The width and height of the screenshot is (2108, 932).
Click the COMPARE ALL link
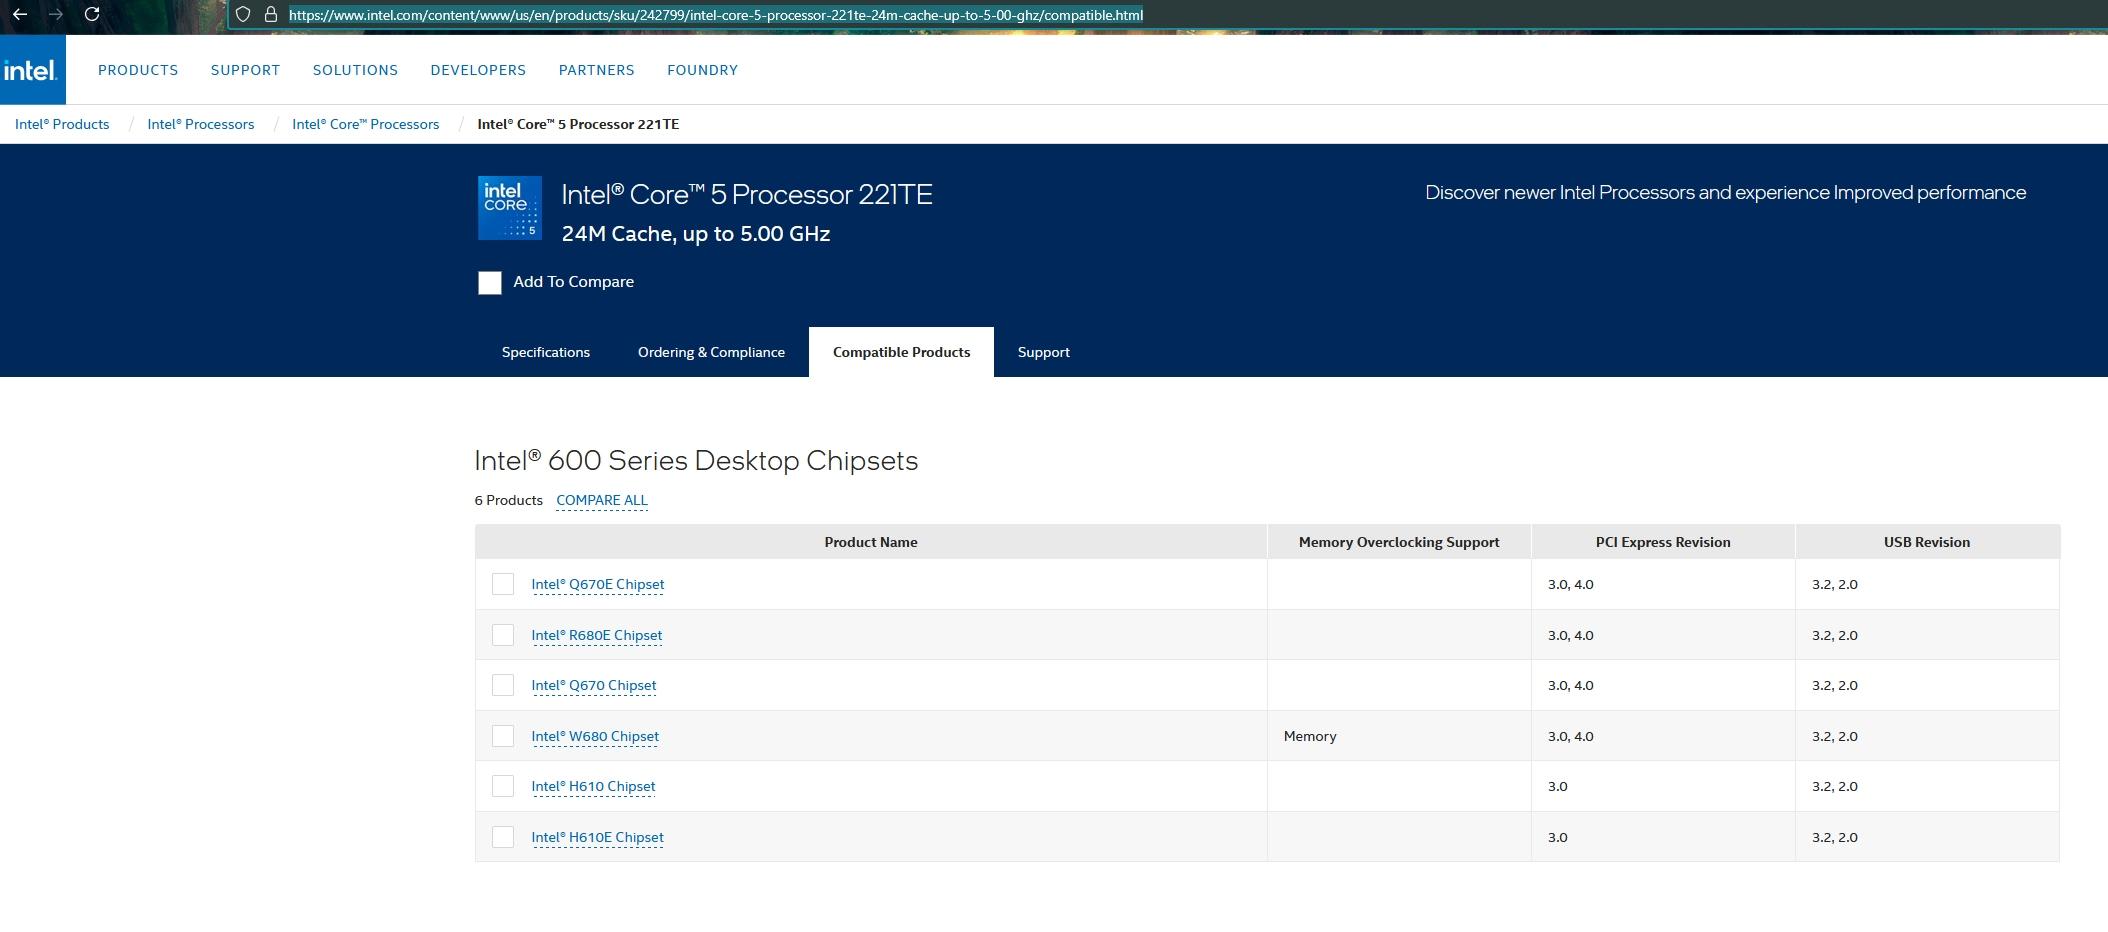[602, 500]
